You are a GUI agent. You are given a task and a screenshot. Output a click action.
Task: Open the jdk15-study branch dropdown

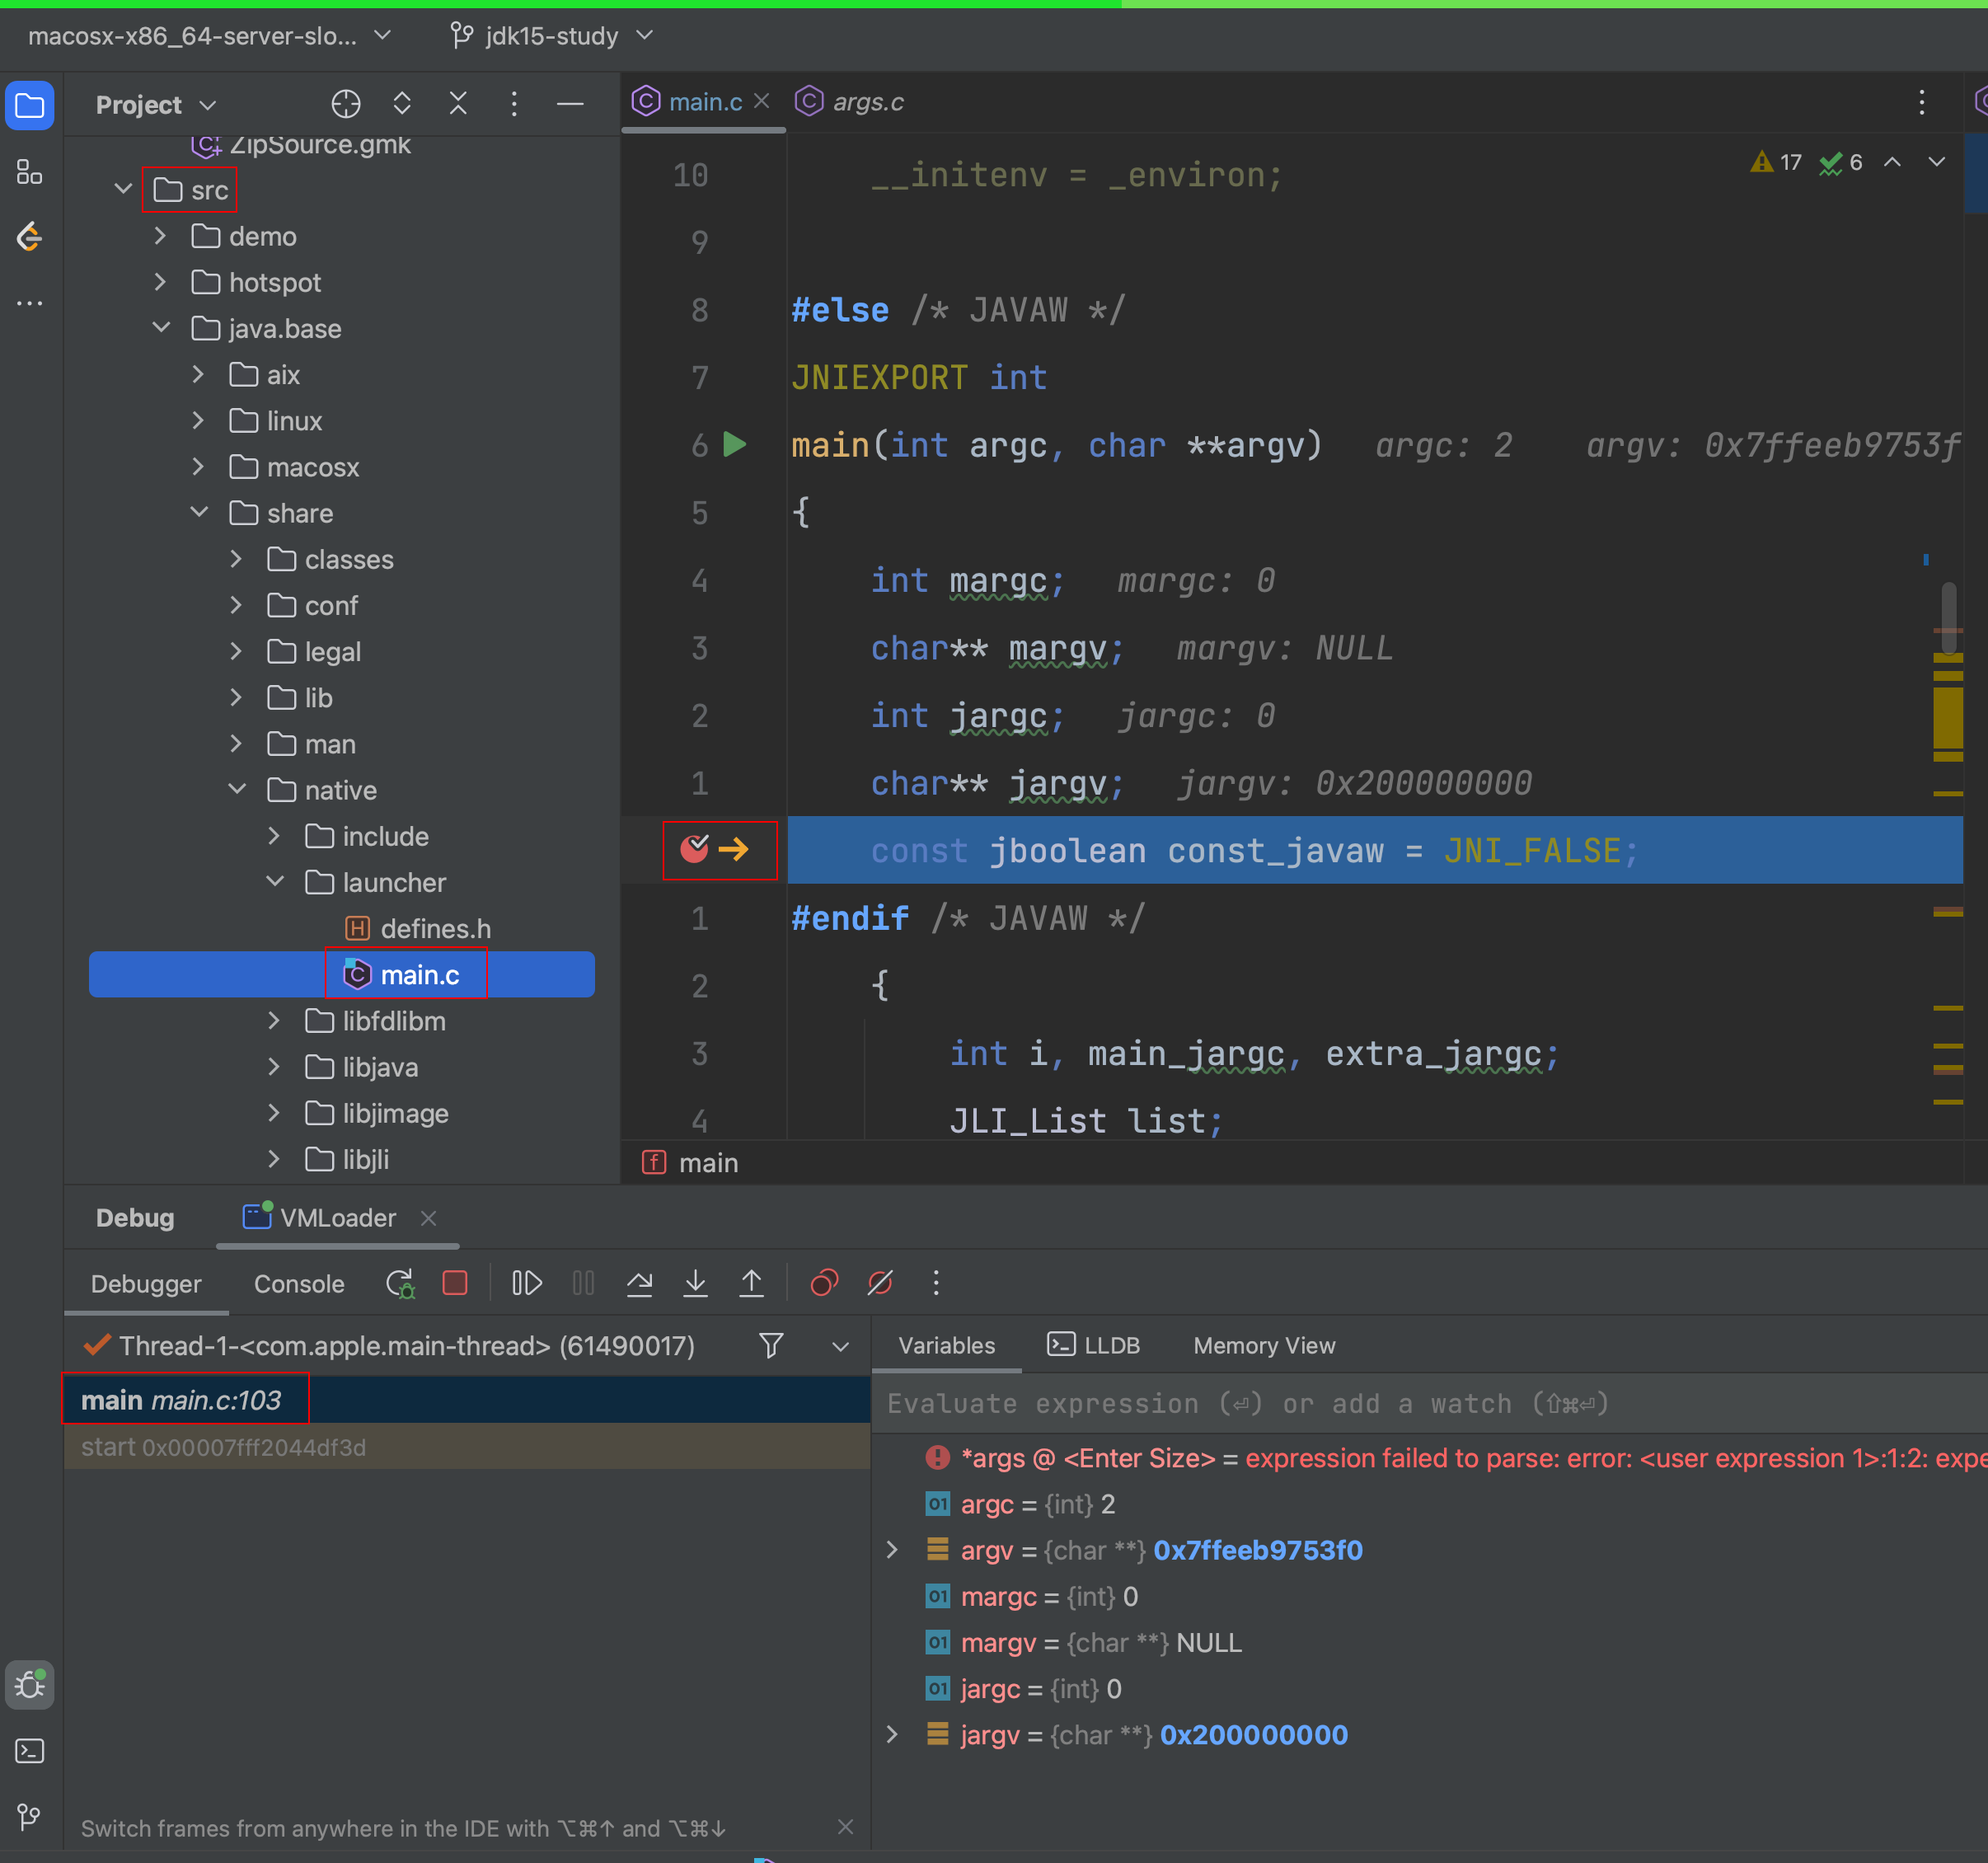coord(551,36)
